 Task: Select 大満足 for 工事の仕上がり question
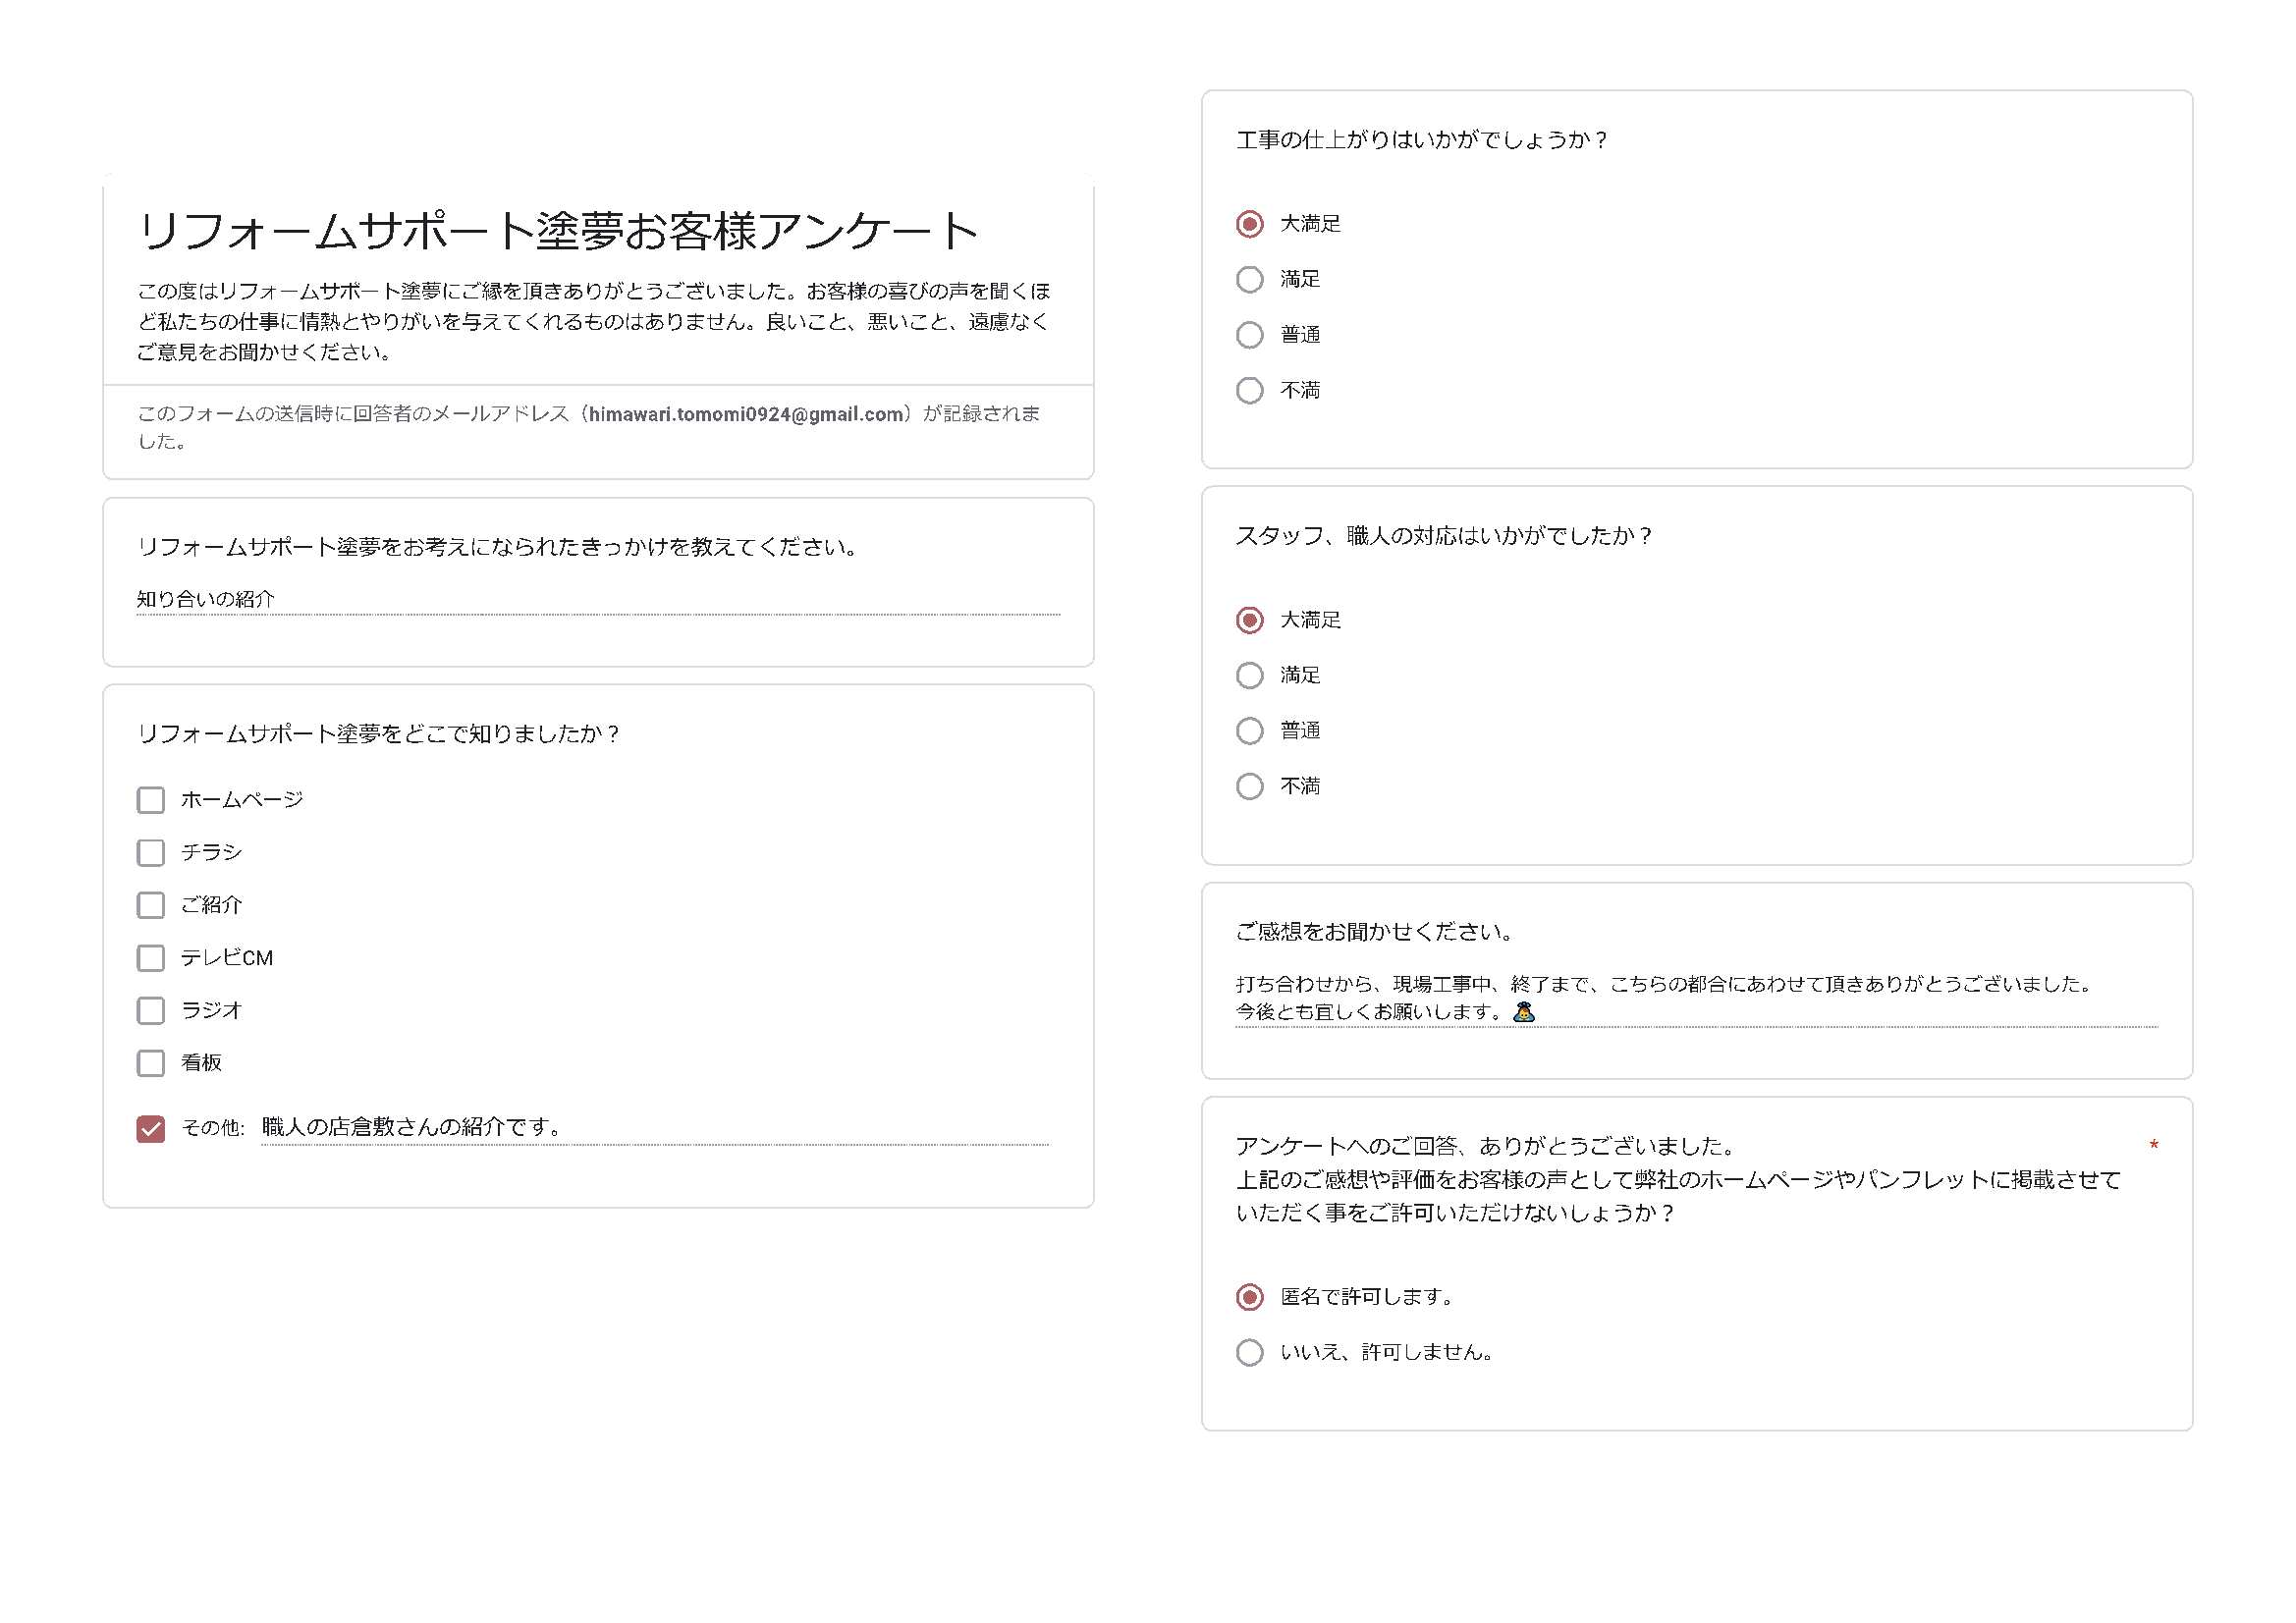pyautogui.click(x=1249, y=224)
